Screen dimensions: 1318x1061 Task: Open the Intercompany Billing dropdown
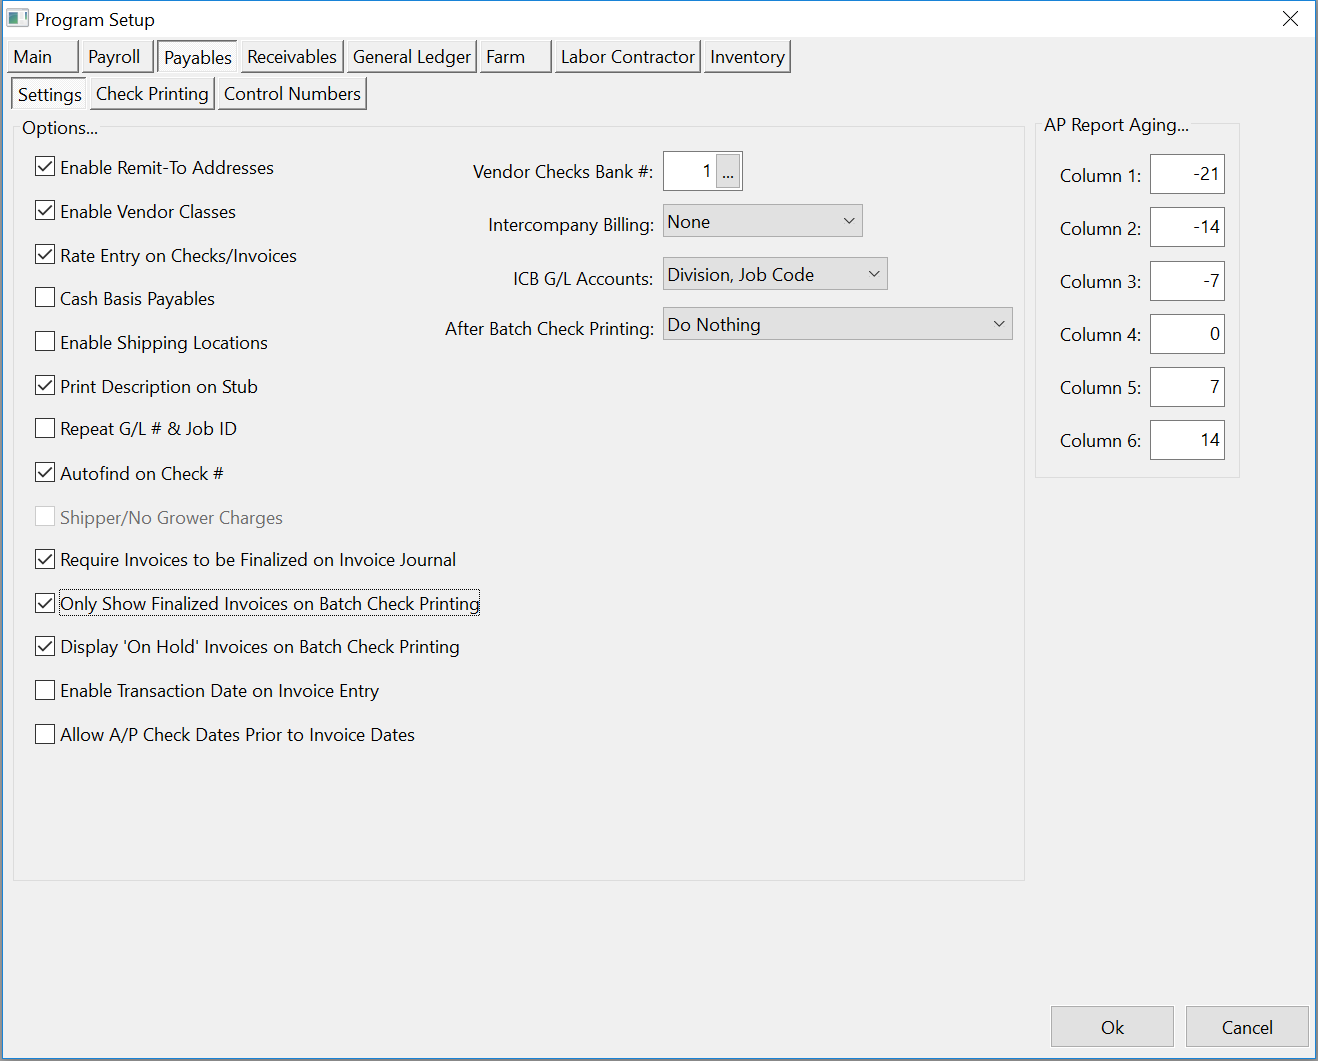(x=762, y=221)
